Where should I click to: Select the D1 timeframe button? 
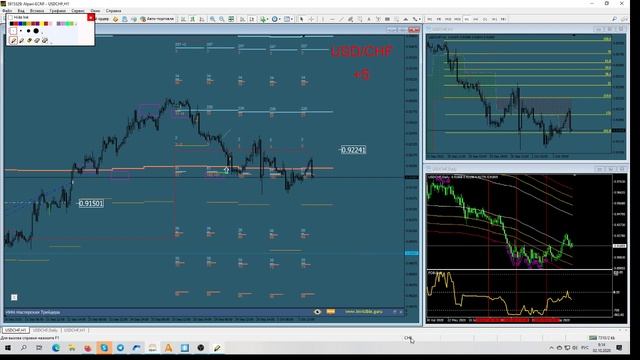point(485,19)
